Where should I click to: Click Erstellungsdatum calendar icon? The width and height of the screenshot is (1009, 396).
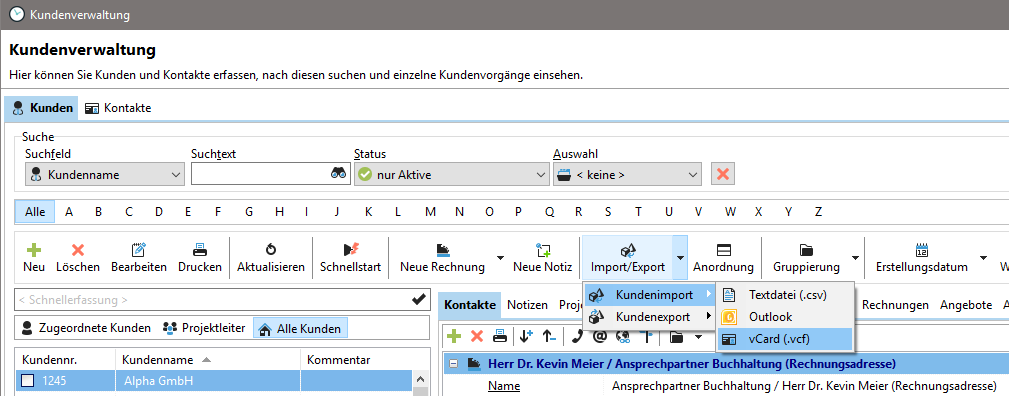pos(921,250)
